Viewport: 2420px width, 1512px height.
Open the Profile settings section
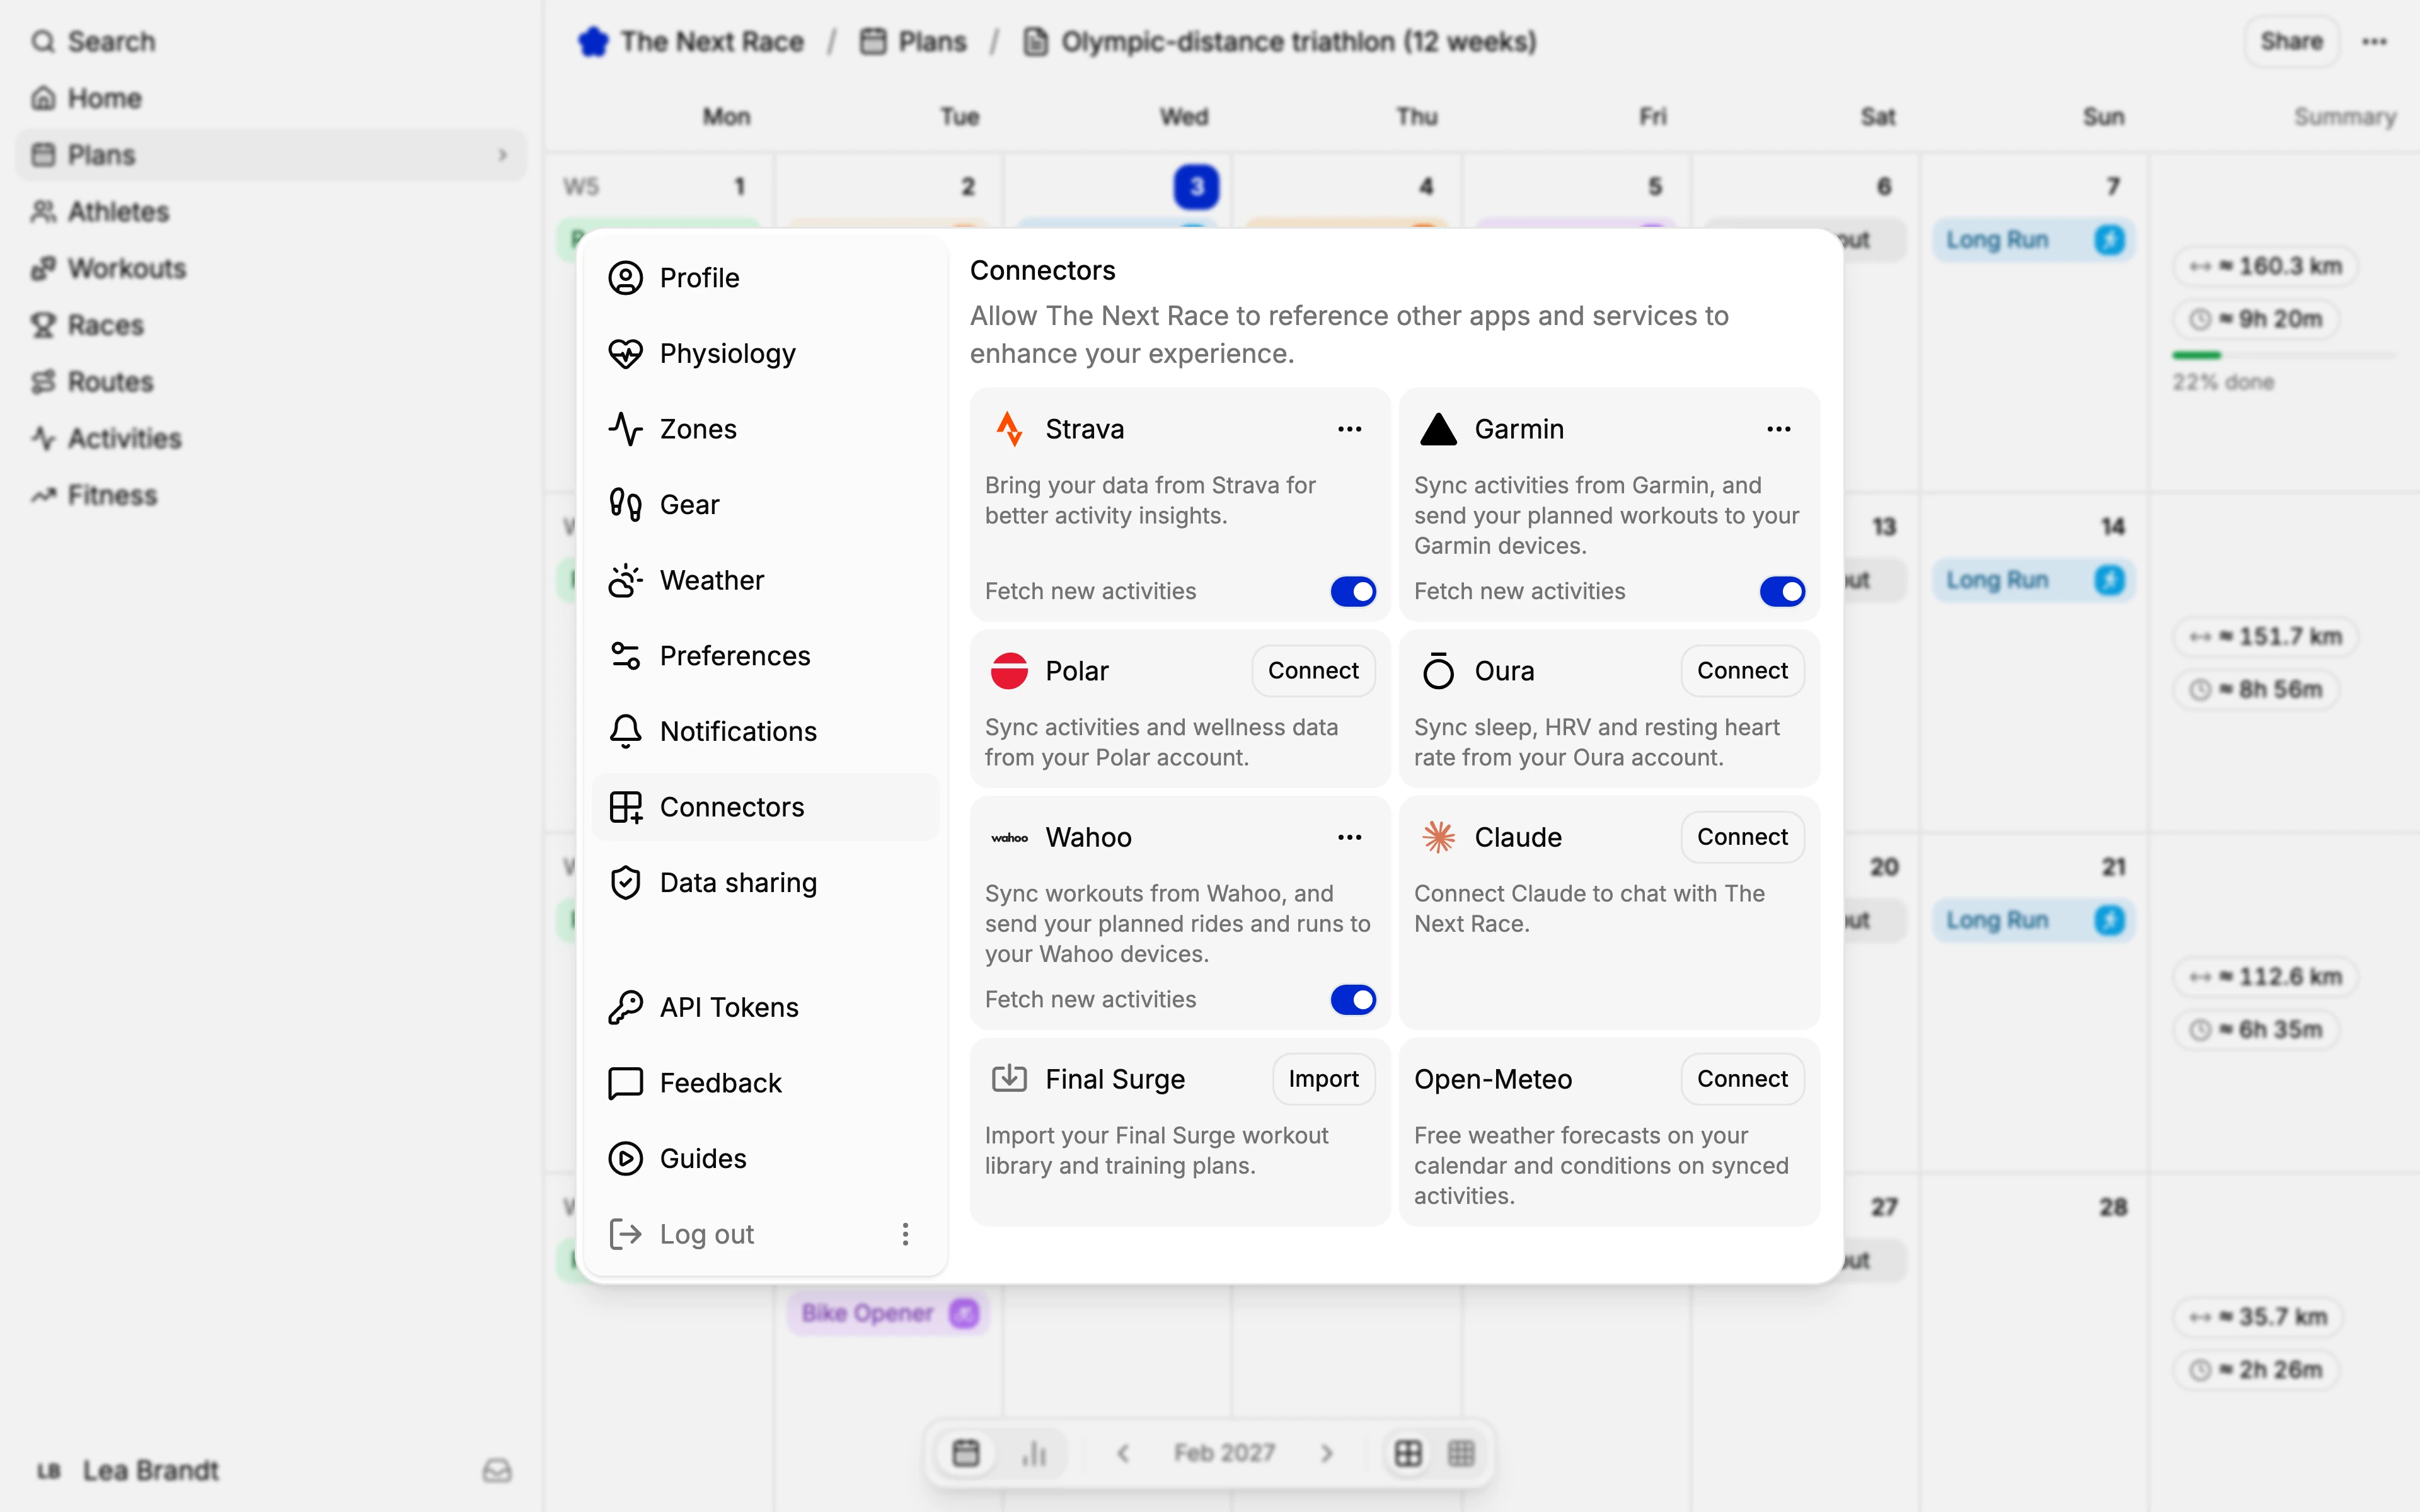[x=765, y=278]
